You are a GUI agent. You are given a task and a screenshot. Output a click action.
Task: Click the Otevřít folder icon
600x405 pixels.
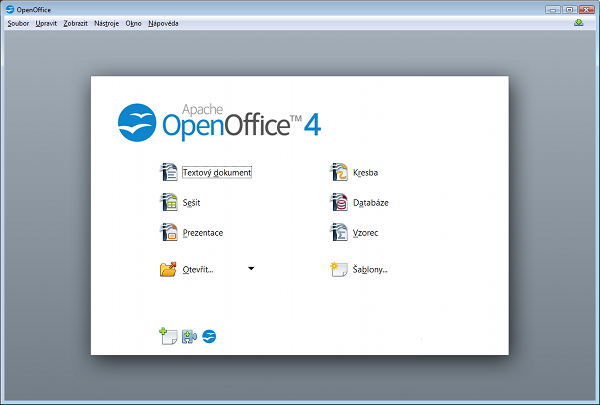tap(168, 269)
